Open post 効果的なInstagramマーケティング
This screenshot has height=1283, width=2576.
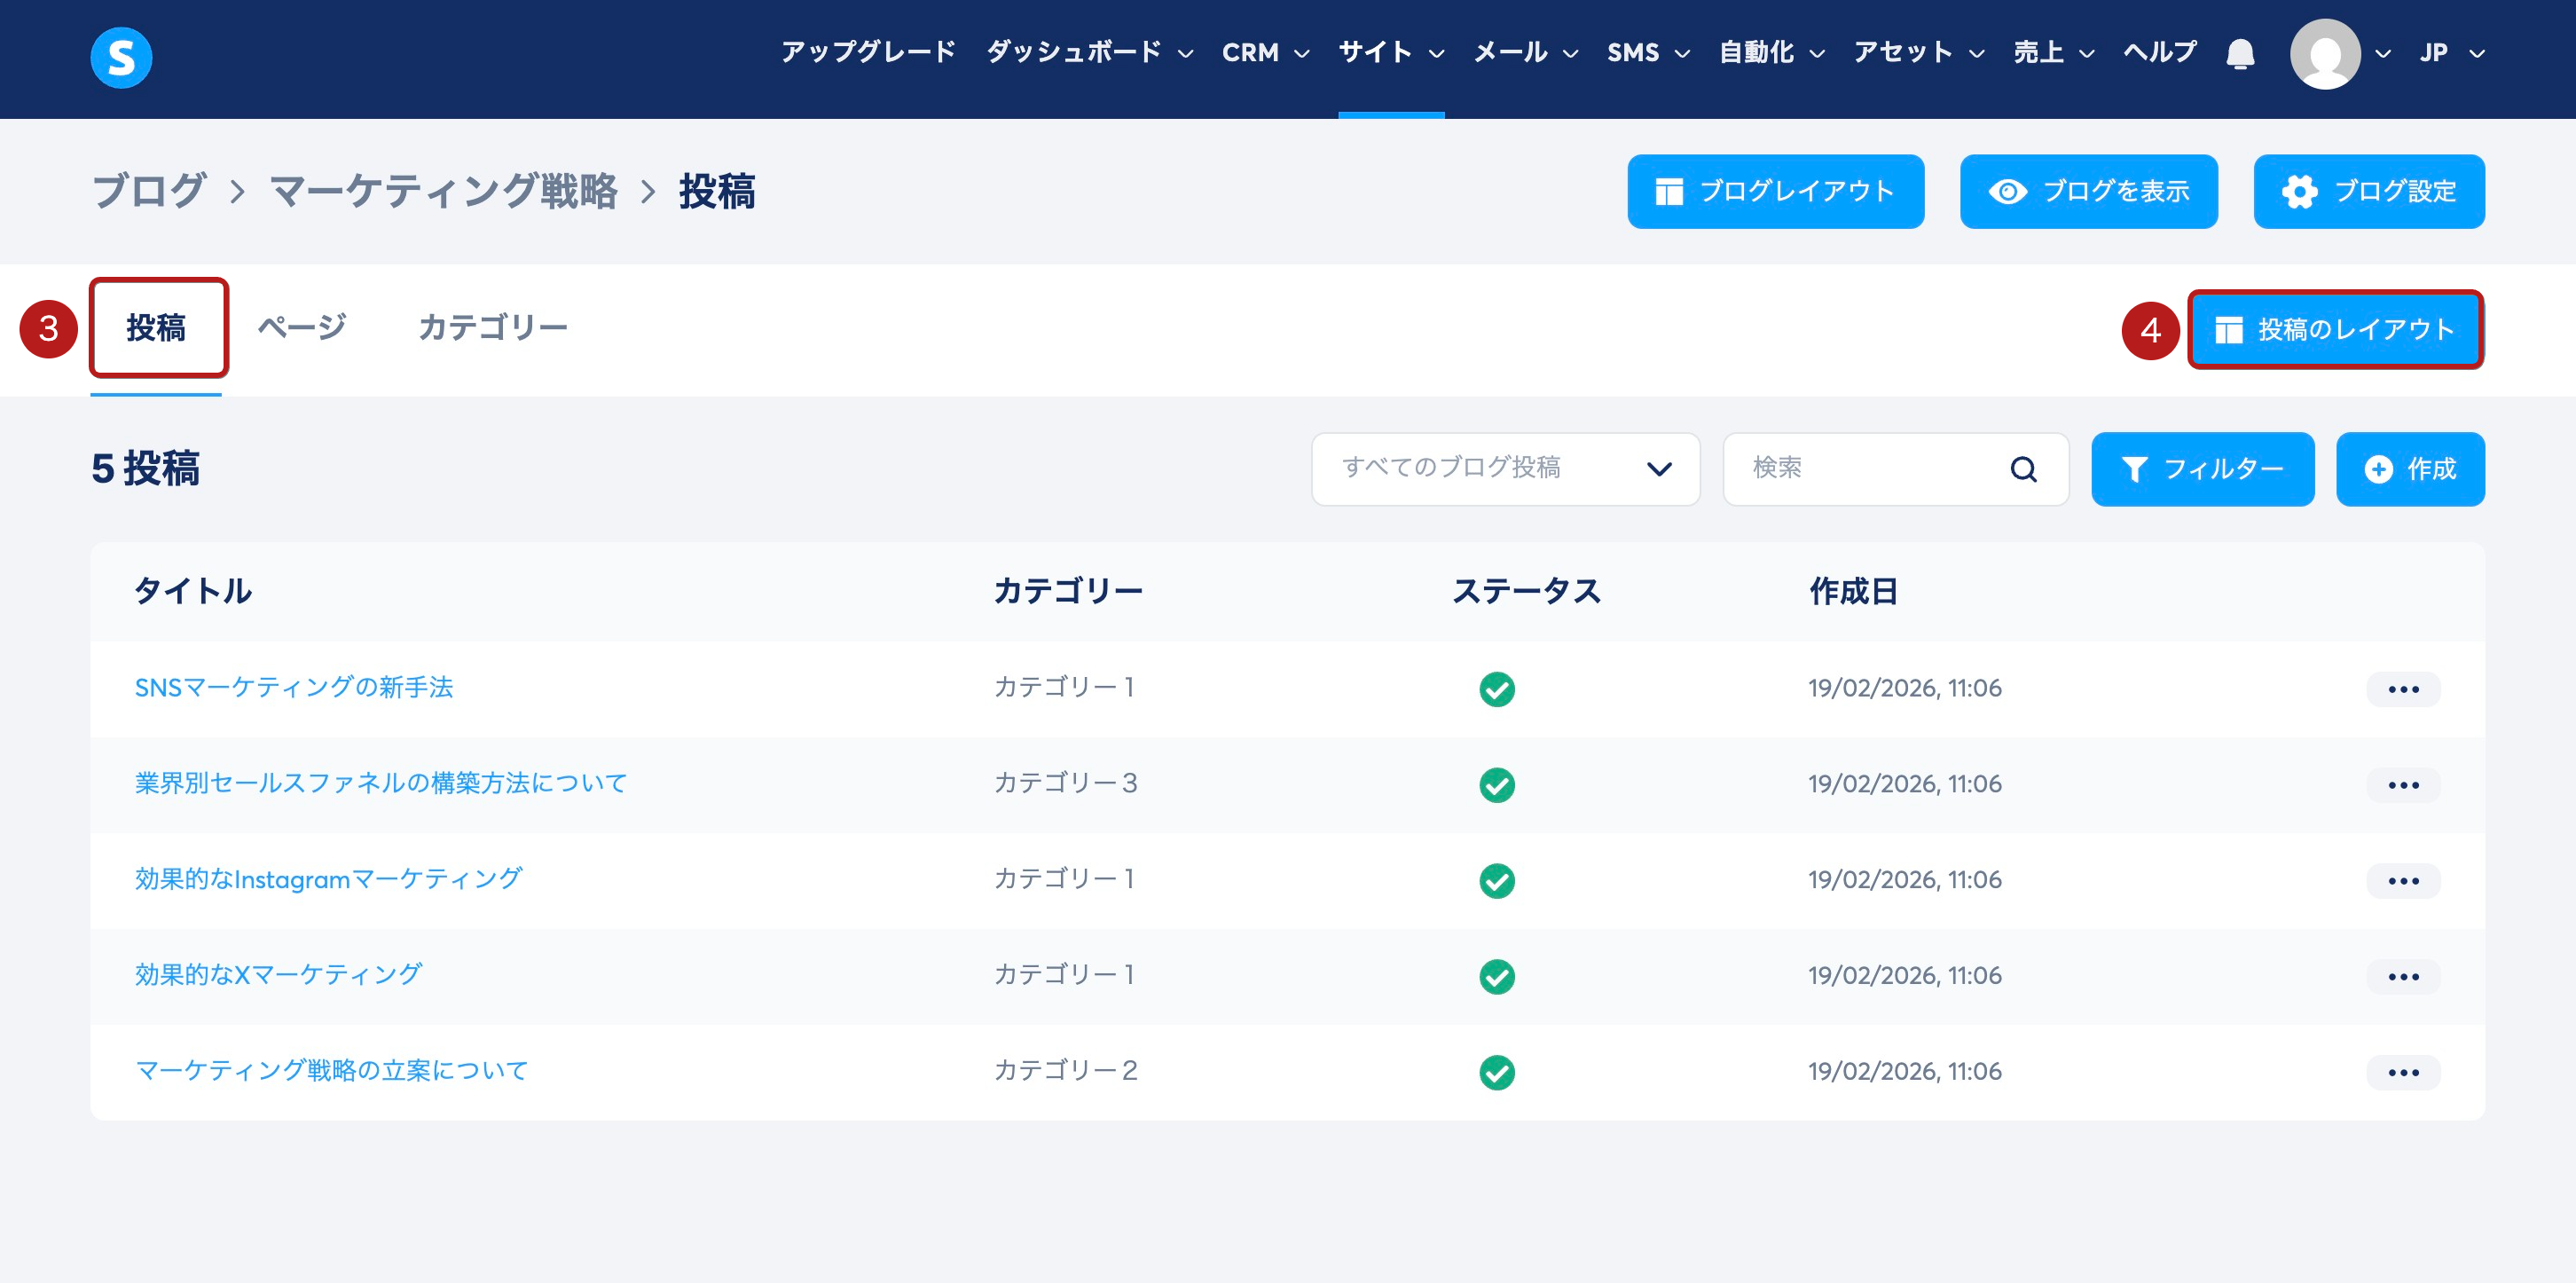coord(328,879)
